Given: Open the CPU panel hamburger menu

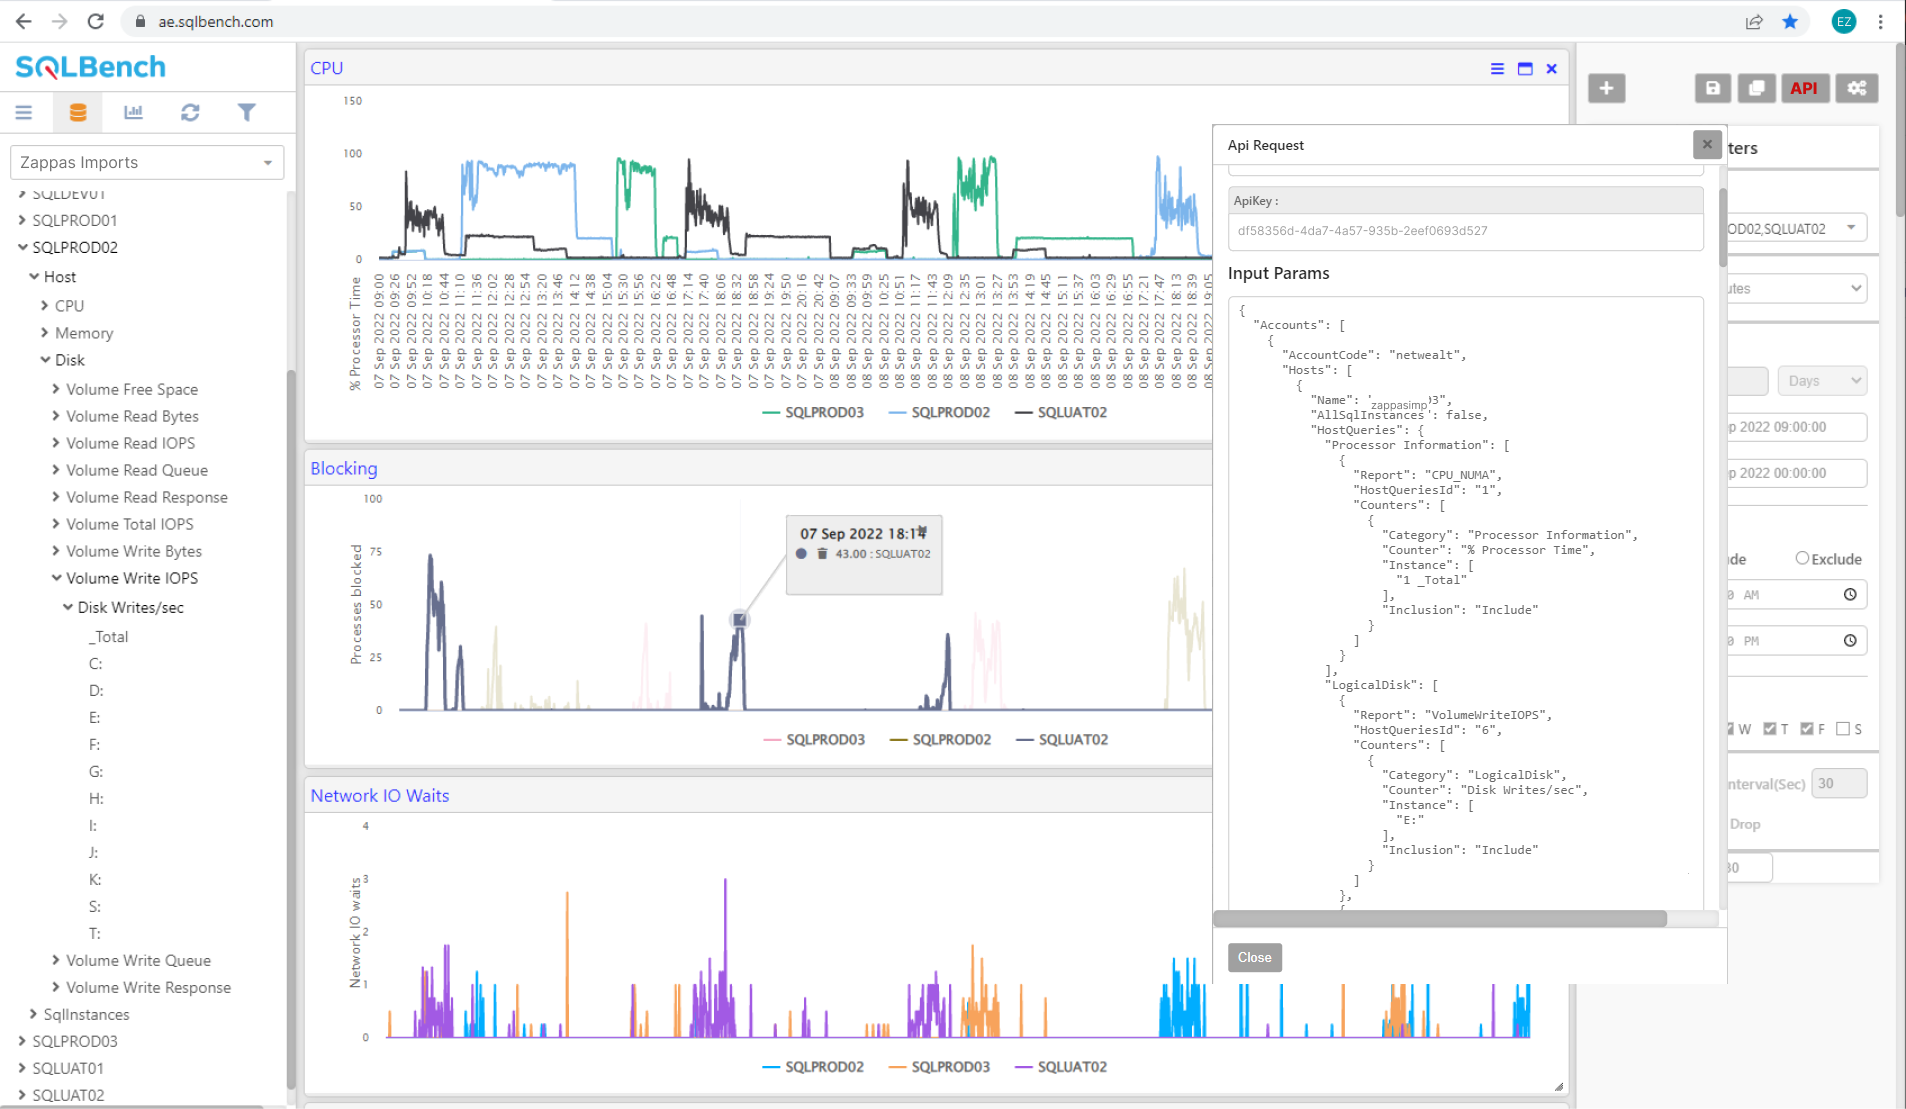Looking at the screenshot, I should point(1496,68).
